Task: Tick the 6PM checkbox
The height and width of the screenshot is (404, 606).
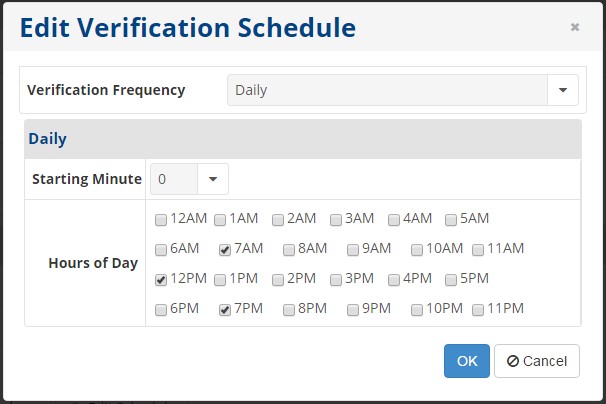Action: point(161,310)
